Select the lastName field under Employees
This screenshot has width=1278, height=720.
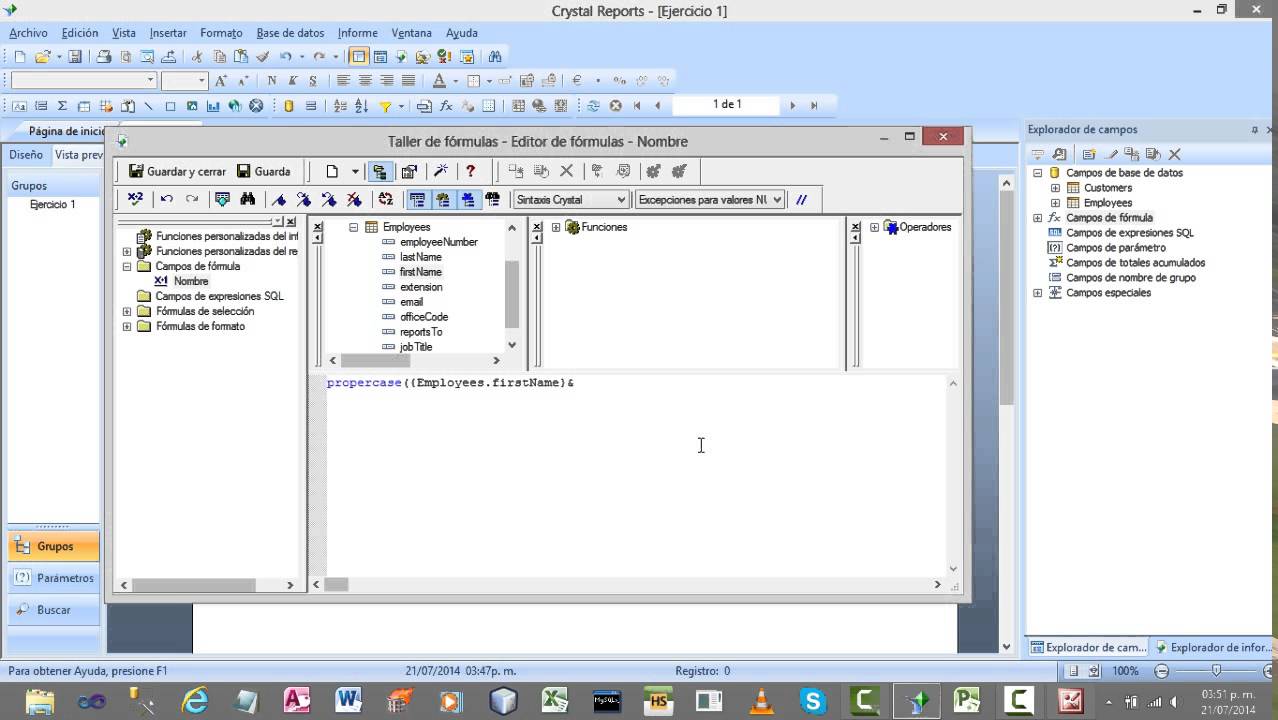tap(420, 257)
